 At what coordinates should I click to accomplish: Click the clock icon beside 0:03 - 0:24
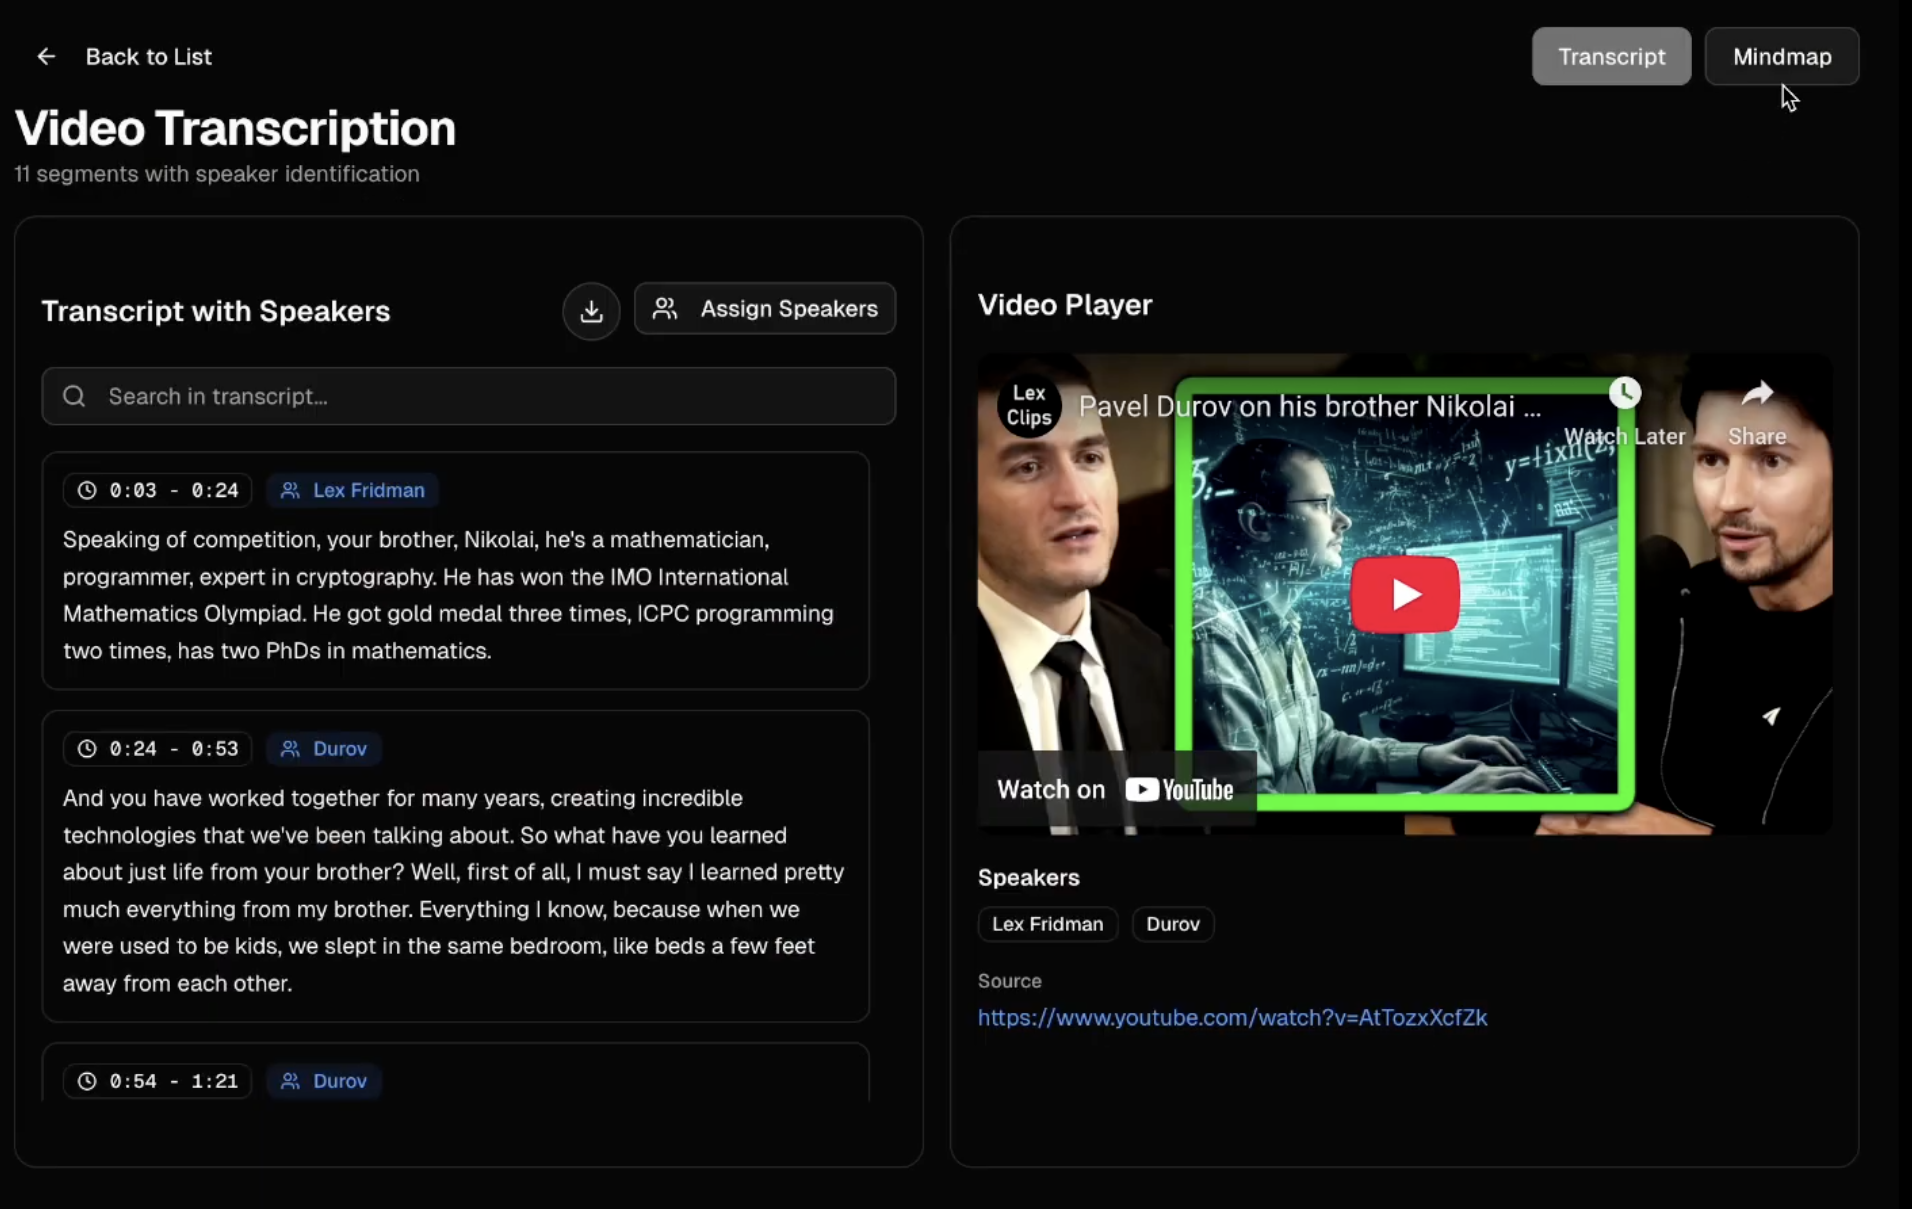pos(87,490)
